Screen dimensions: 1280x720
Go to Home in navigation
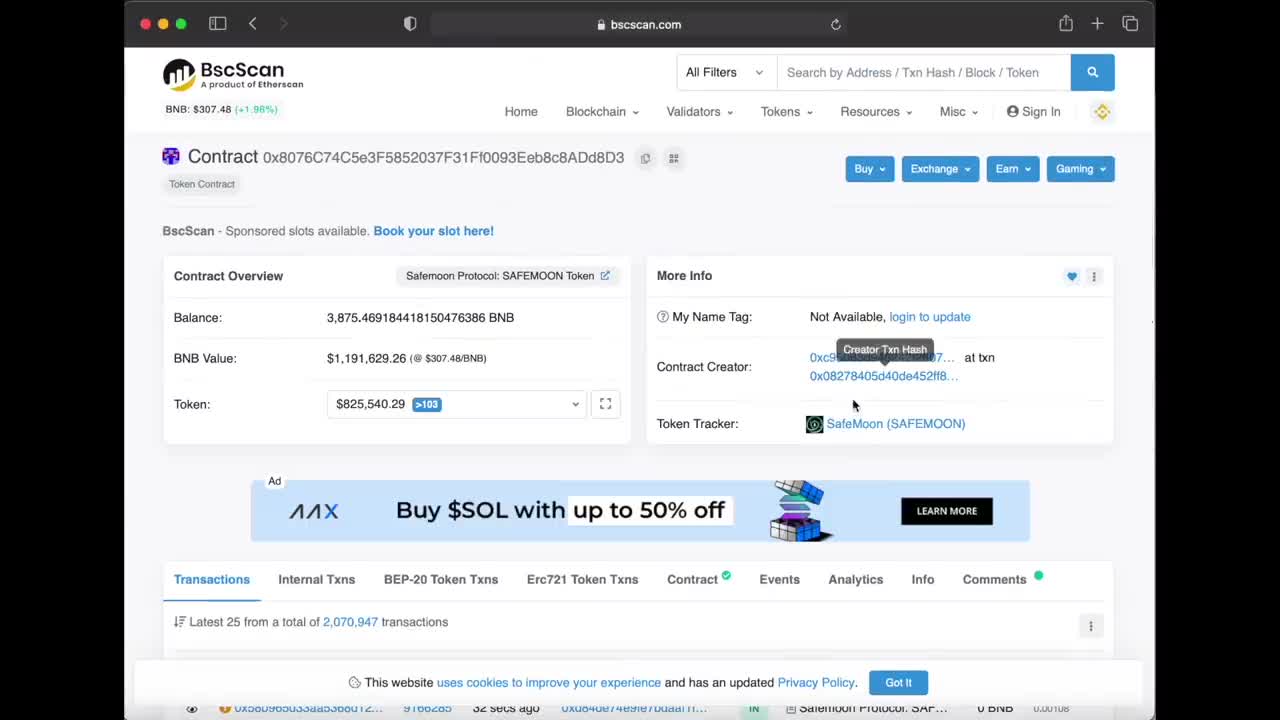coord(521,112)
